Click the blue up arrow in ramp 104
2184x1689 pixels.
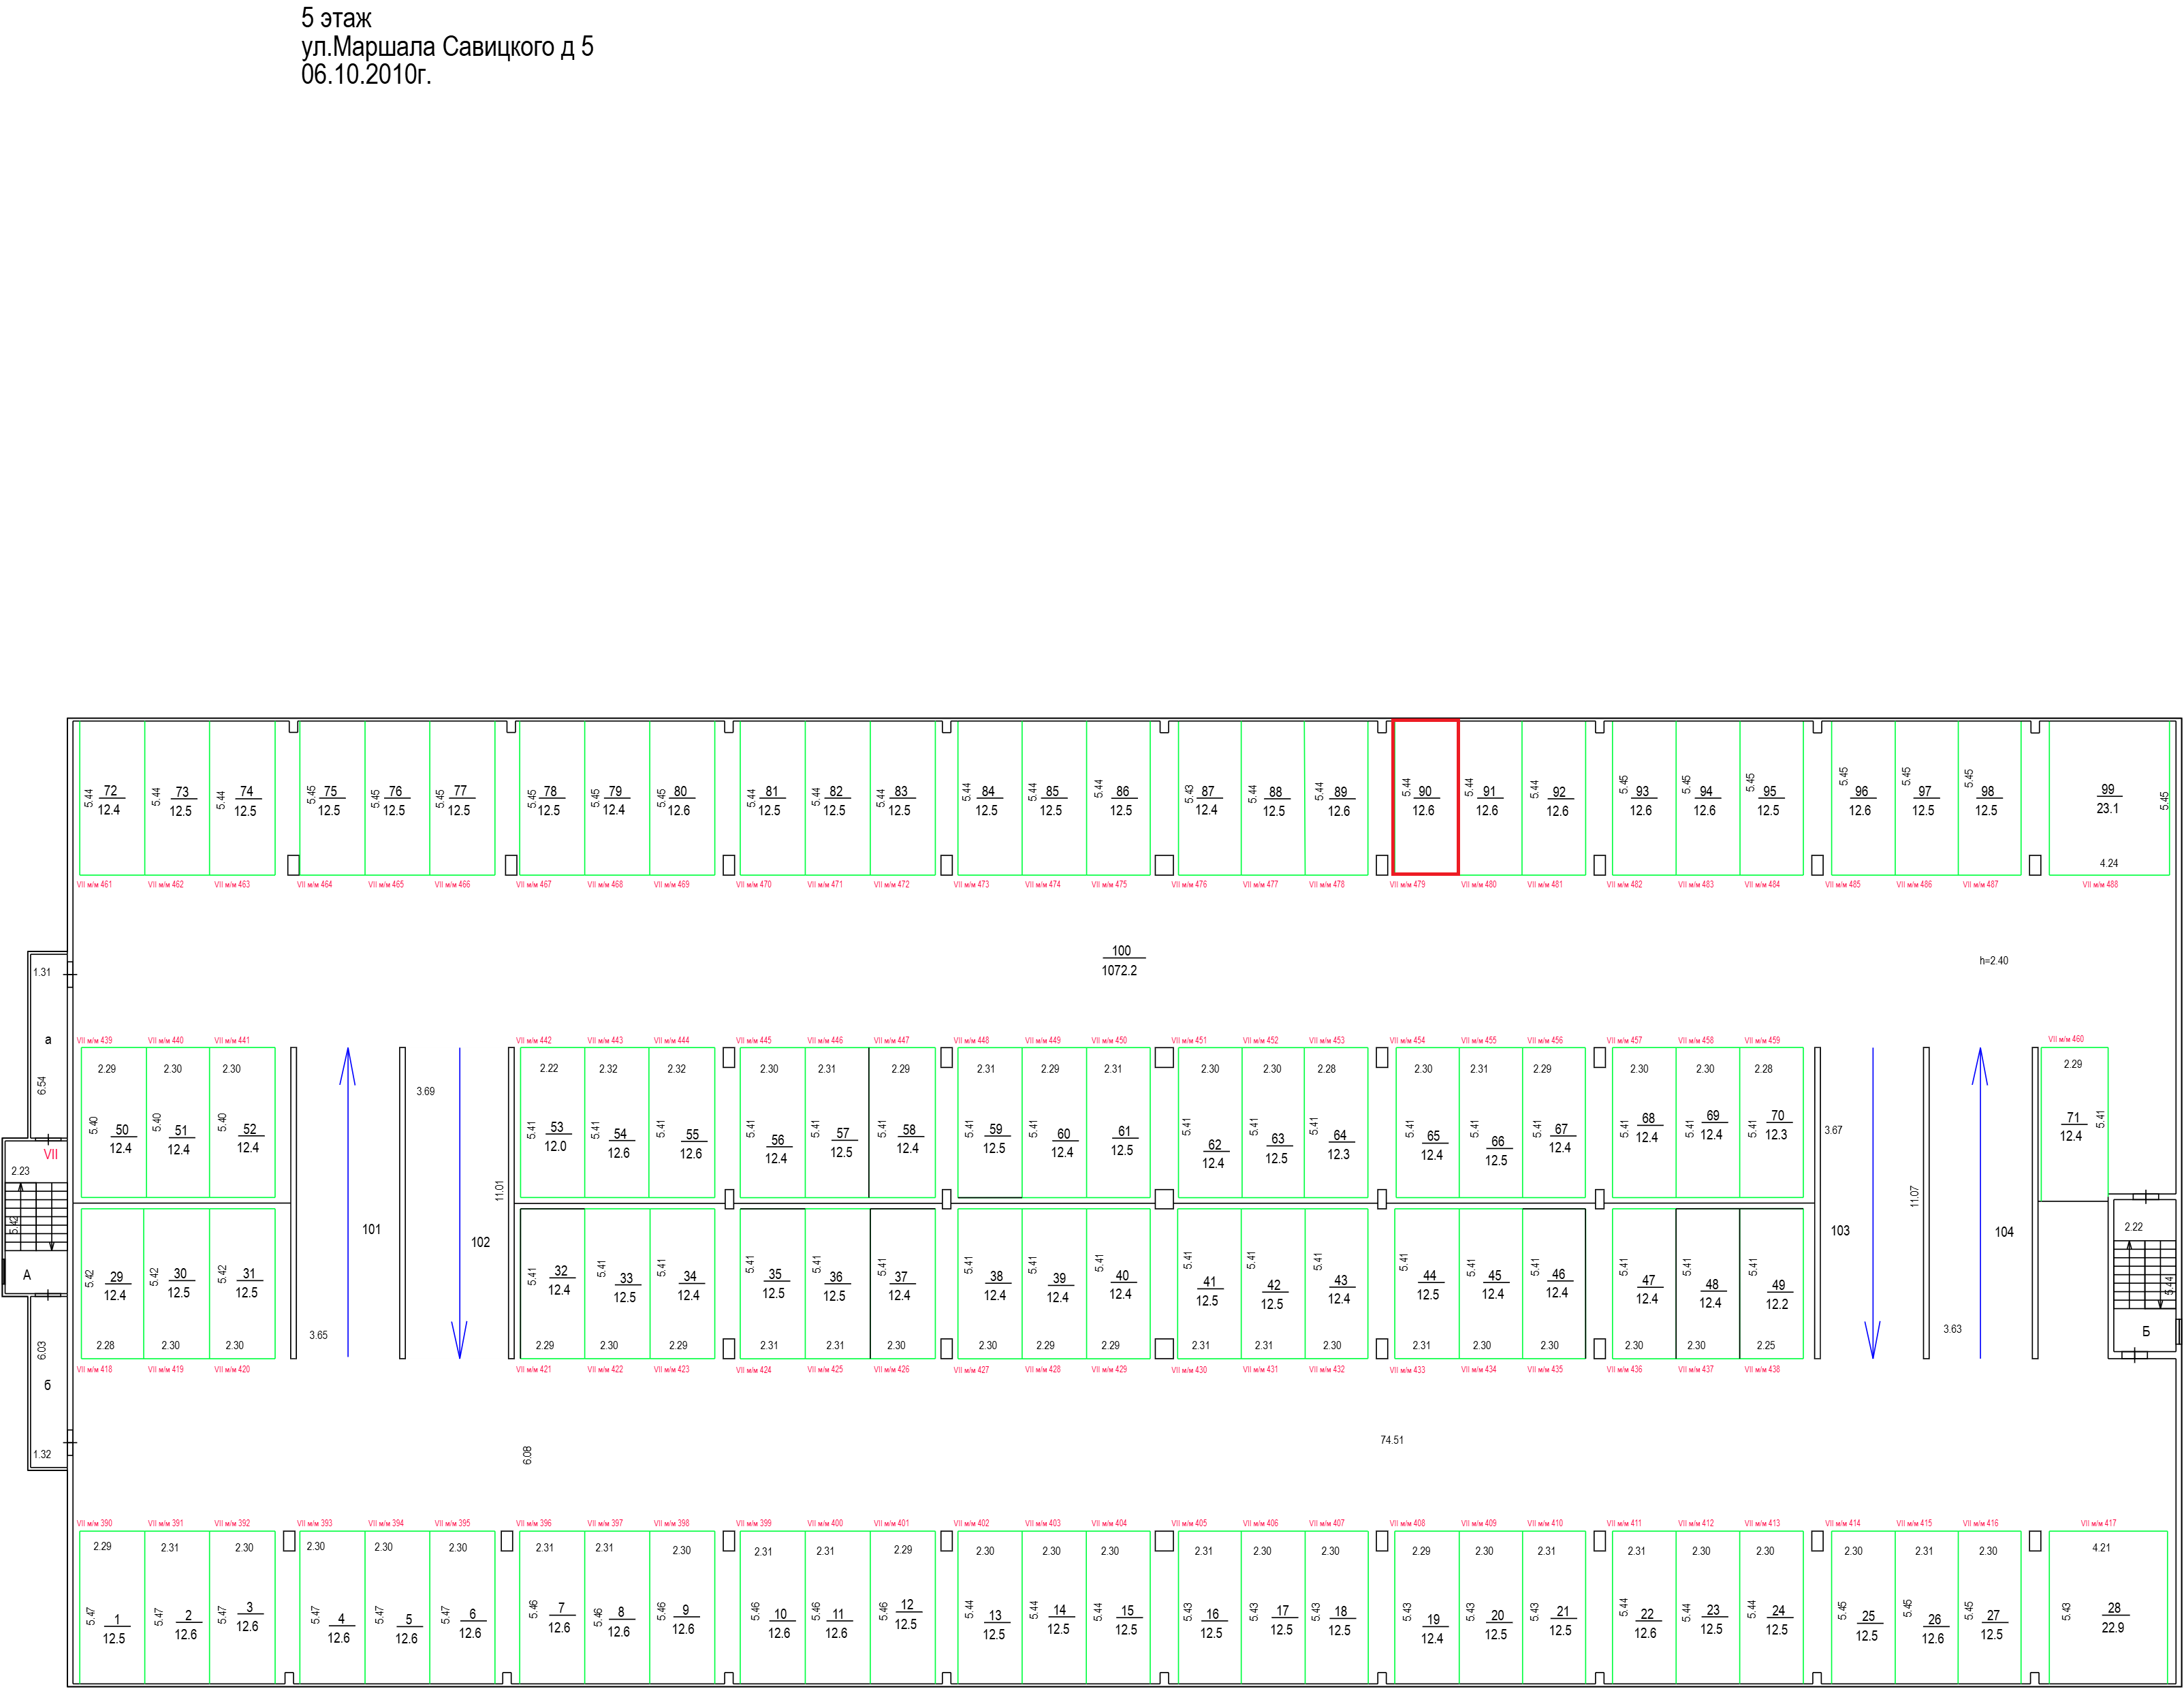pos(1980,1202)
